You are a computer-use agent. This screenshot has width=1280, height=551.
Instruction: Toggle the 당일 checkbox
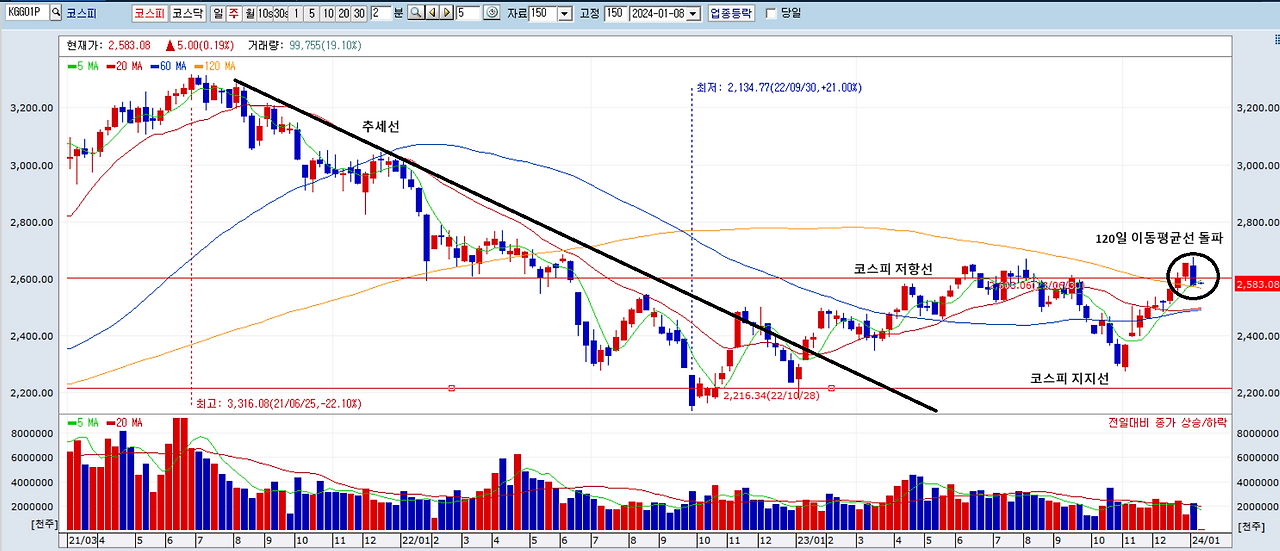[x=770, y=13]
